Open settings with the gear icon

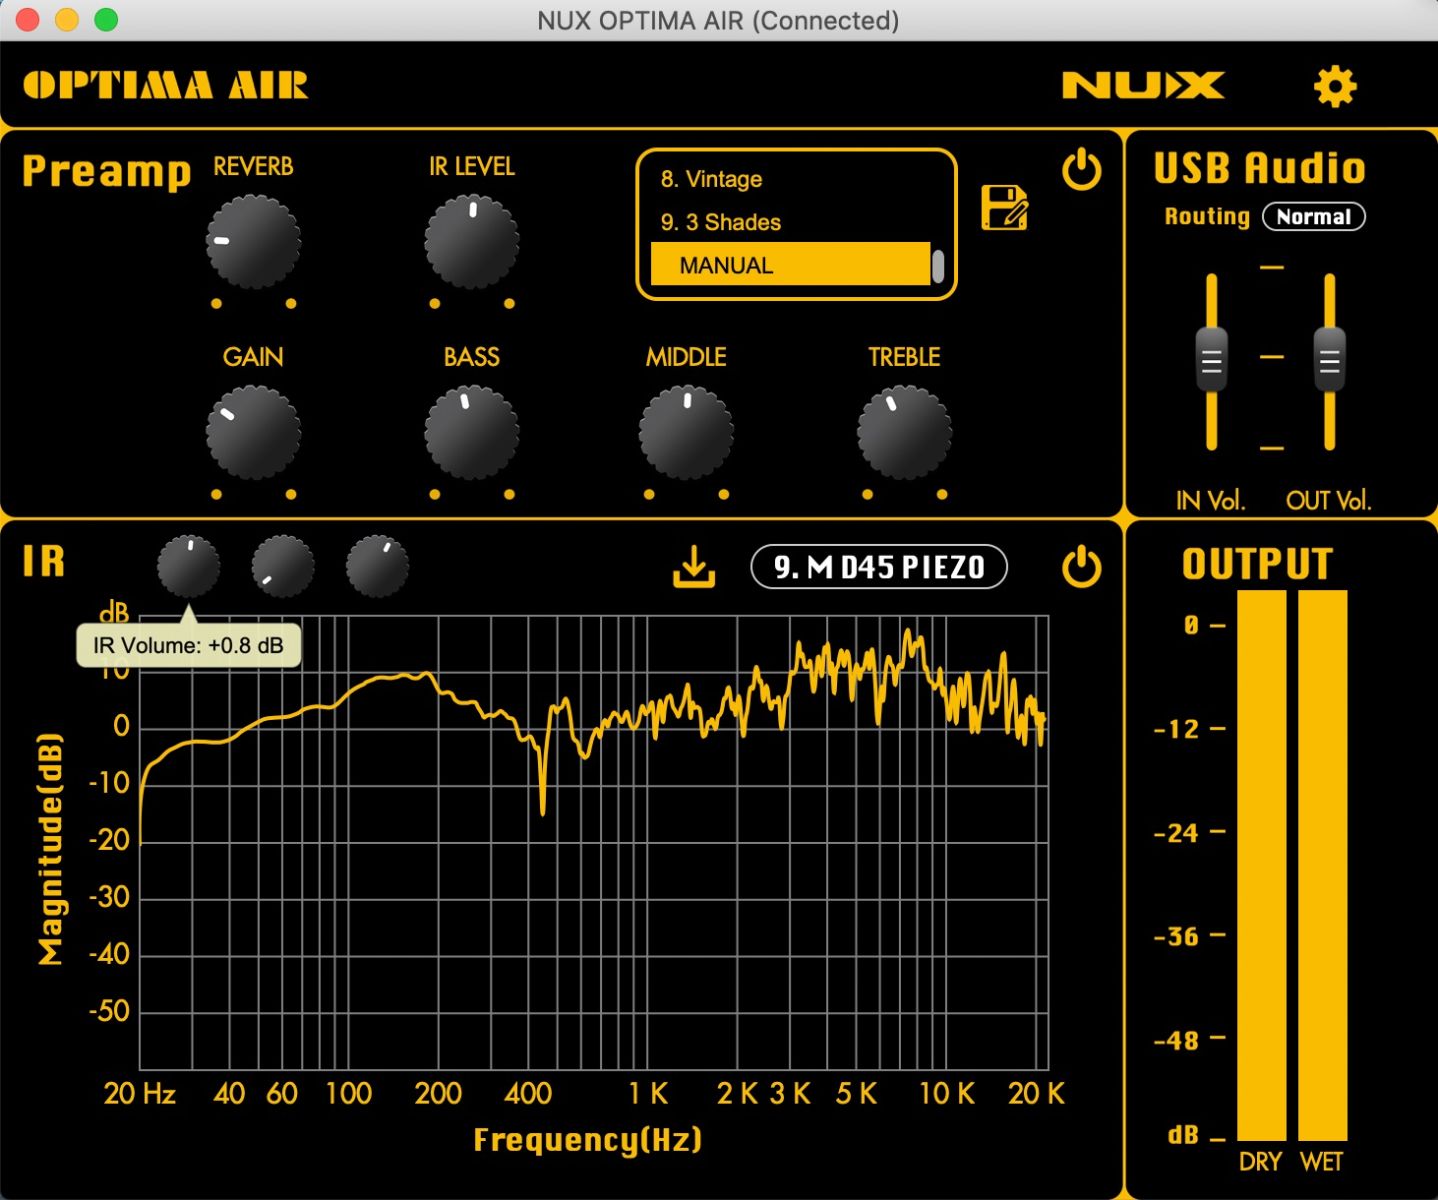(1334, 87)
